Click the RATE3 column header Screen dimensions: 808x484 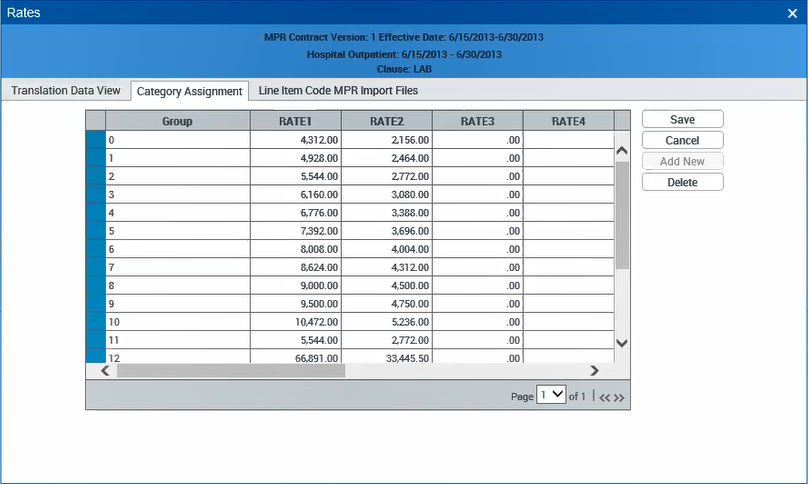[x=478, y=121]
